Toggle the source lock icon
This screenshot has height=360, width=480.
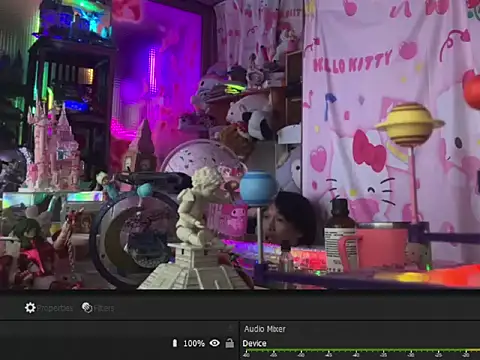pyautogui.click(x=230, y=343)
